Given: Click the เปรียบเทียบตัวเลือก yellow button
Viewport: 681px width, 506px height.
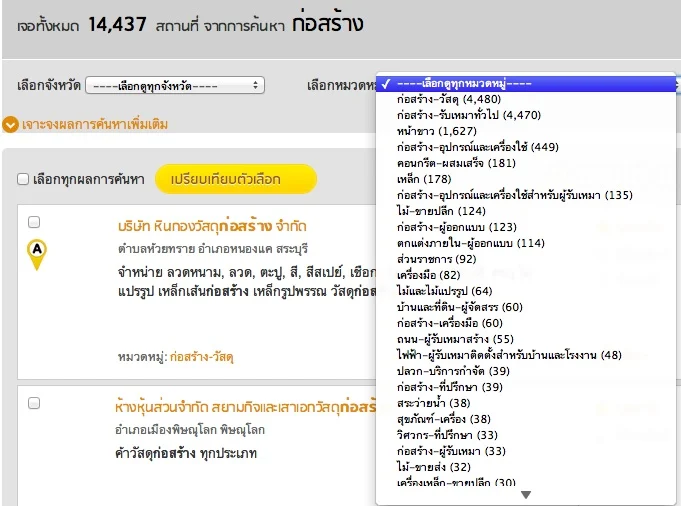Looking at the screenshot, I should pos(236,179).
